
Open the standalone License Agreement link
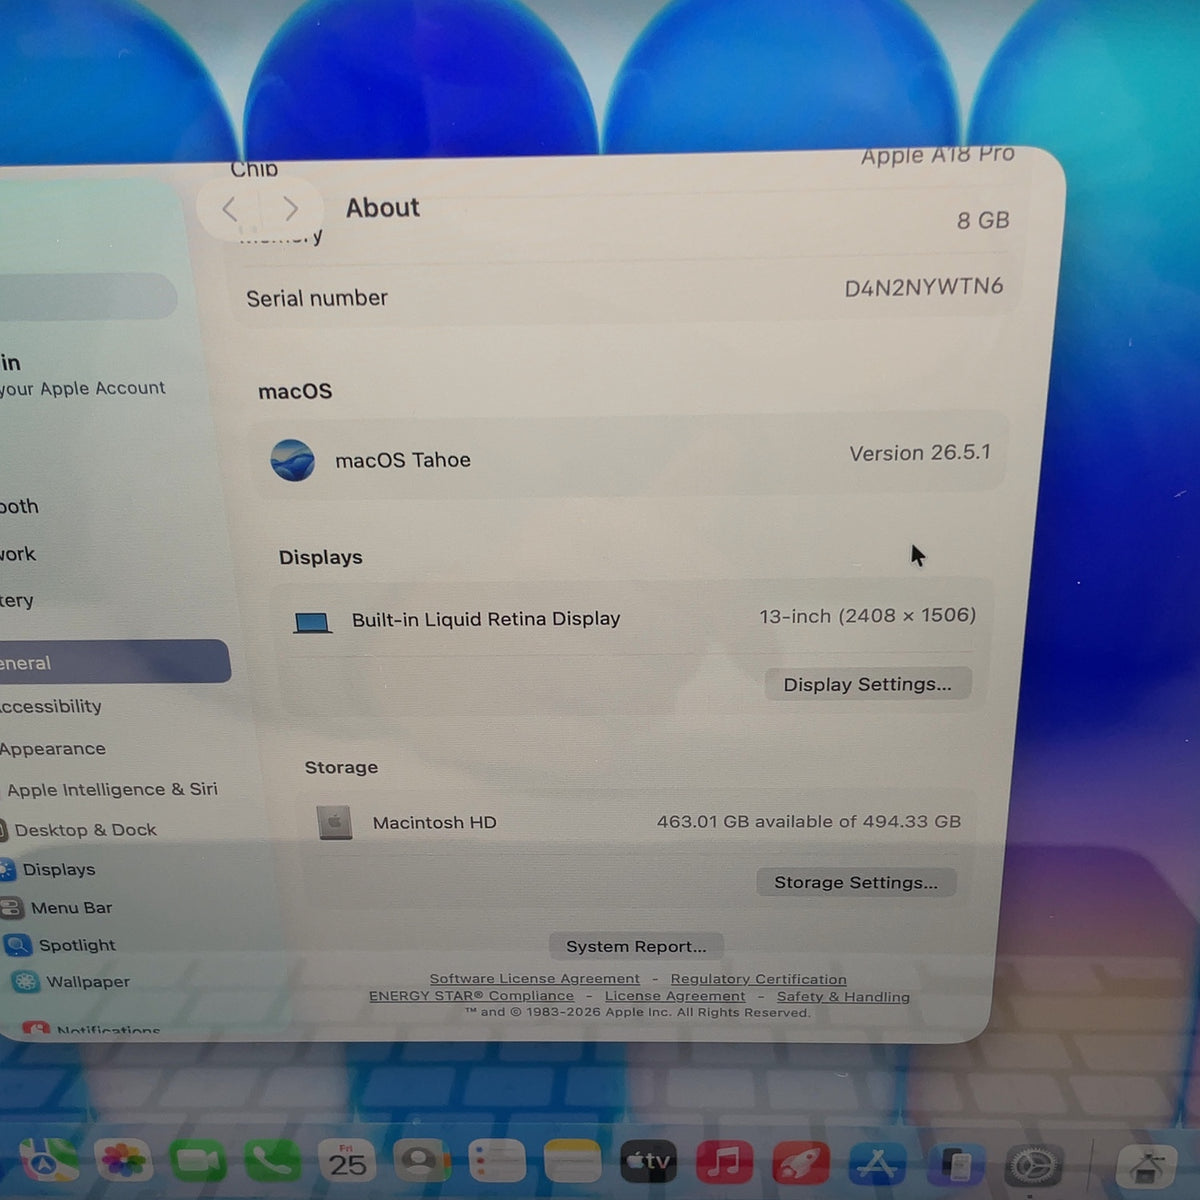(675, 996)
